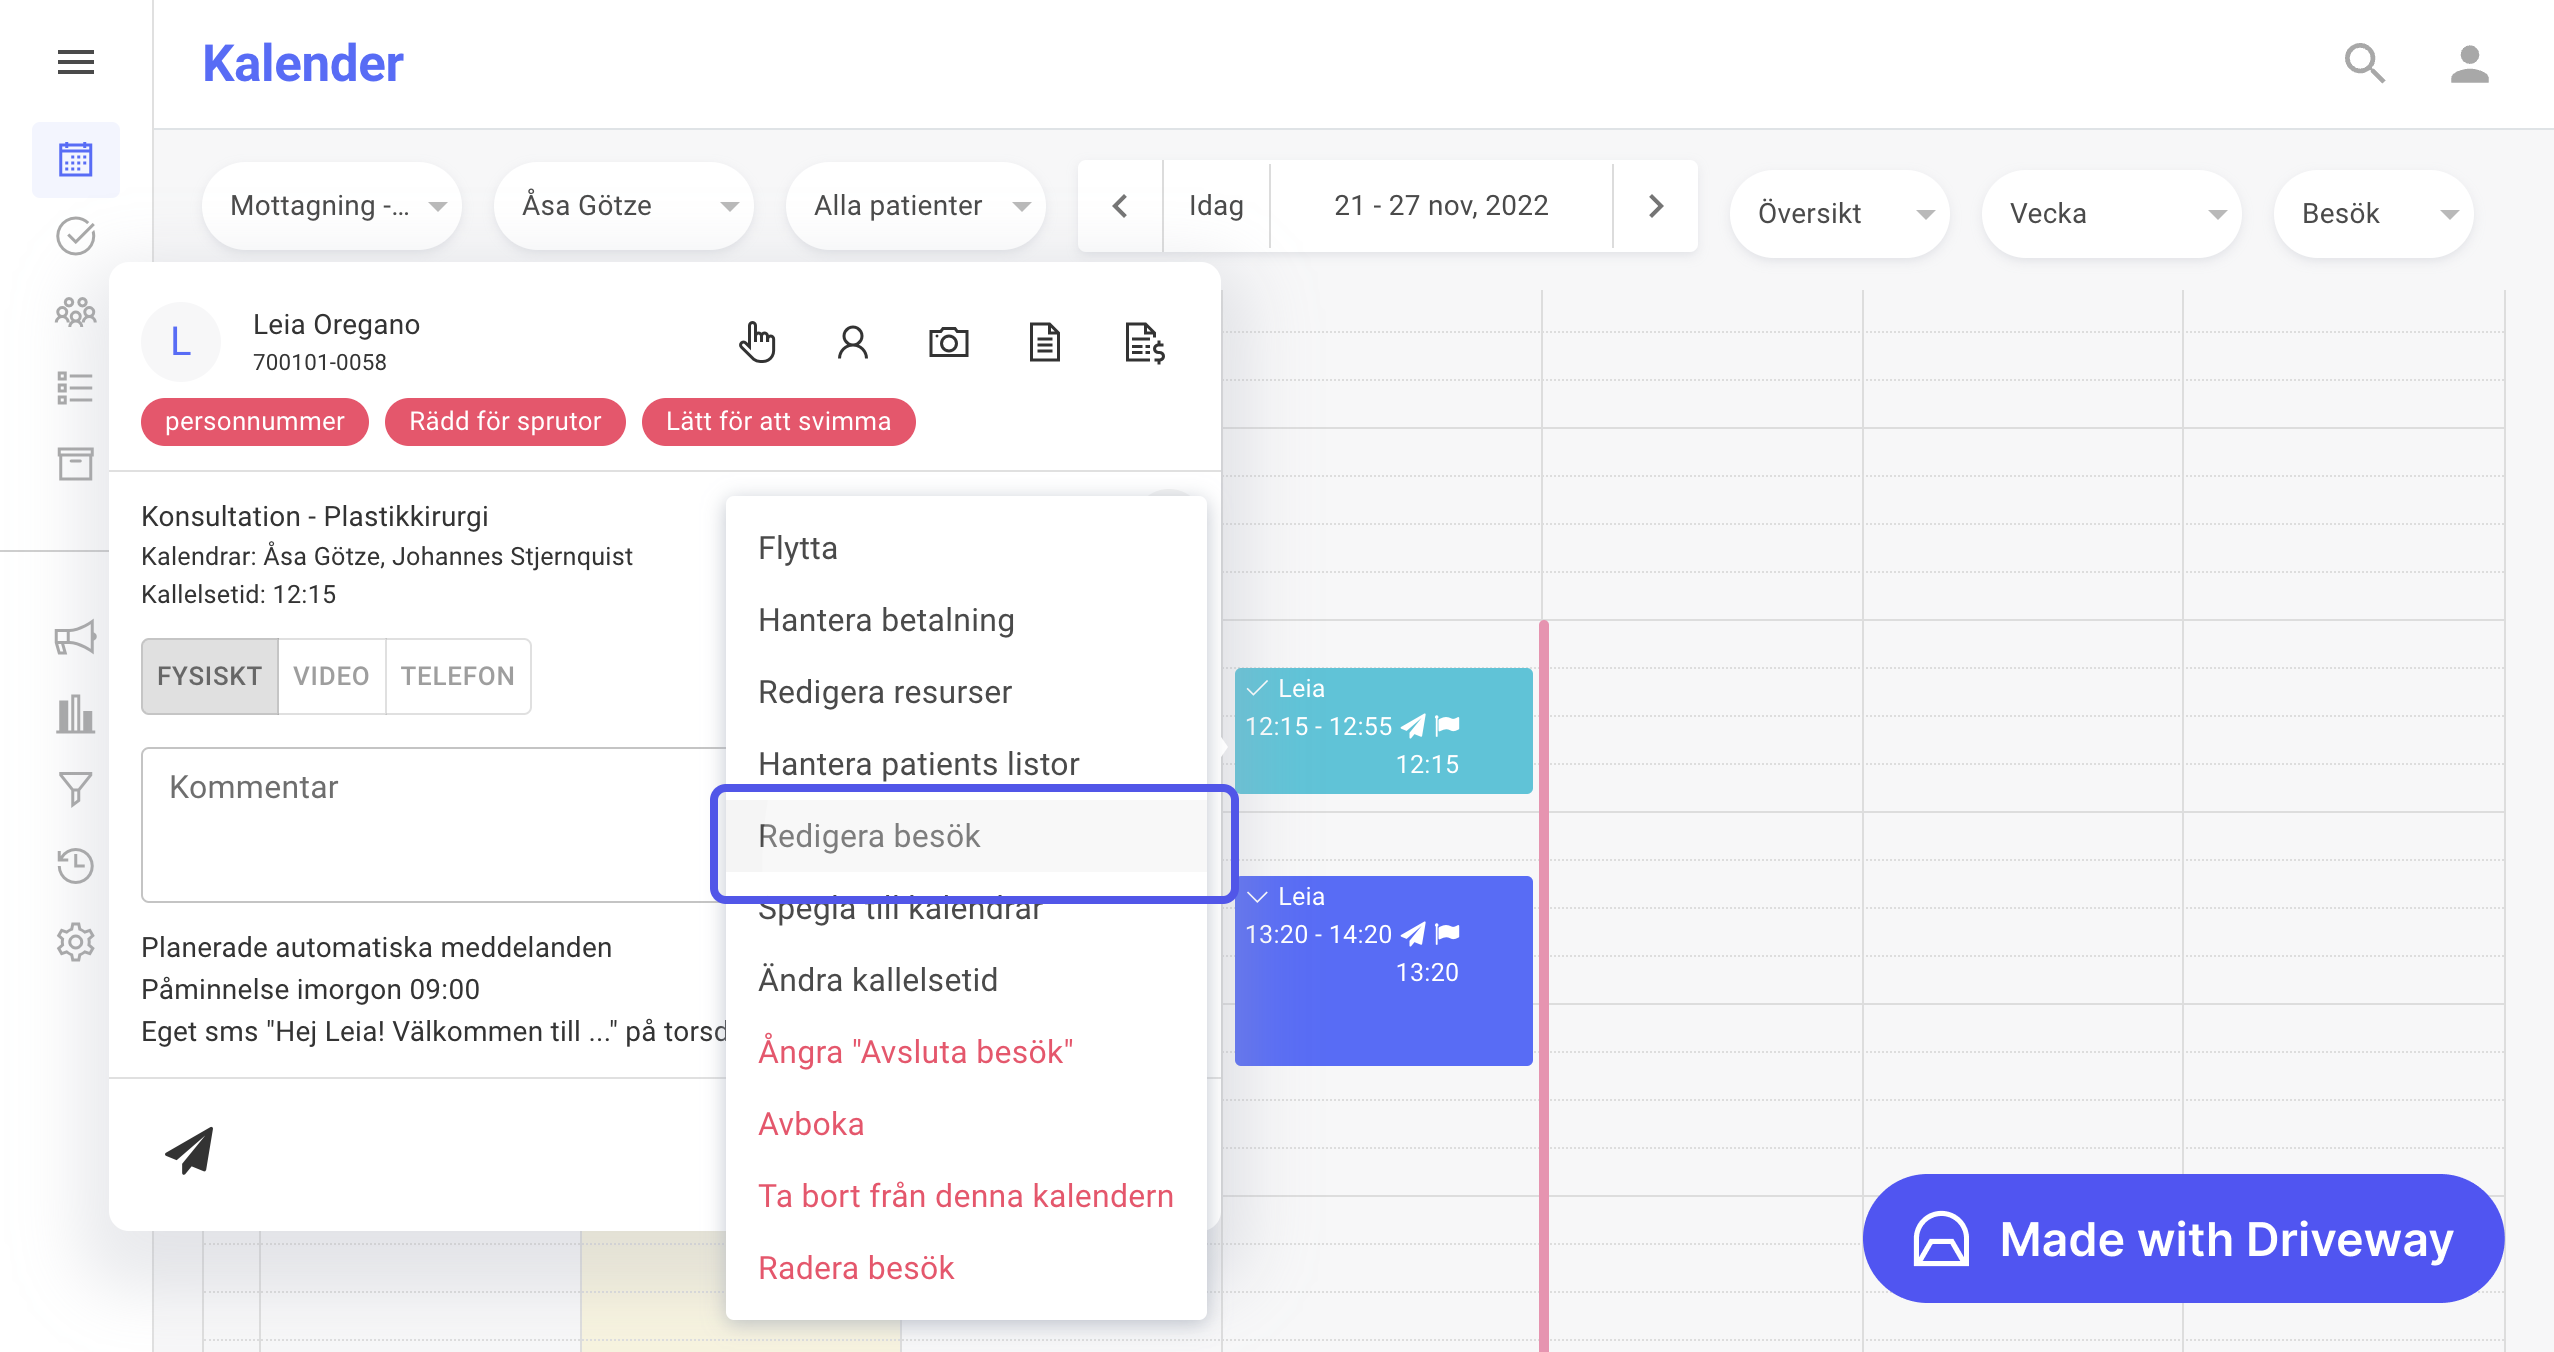Choose Hantera betalning menu entry

(x=966, y=621)
